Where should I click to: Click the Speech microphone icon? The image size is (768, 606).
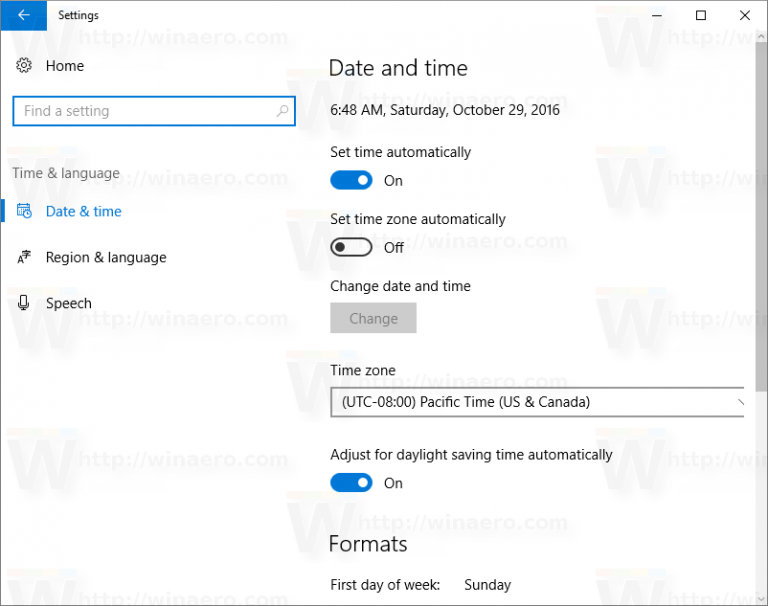[x=24, y=303]
